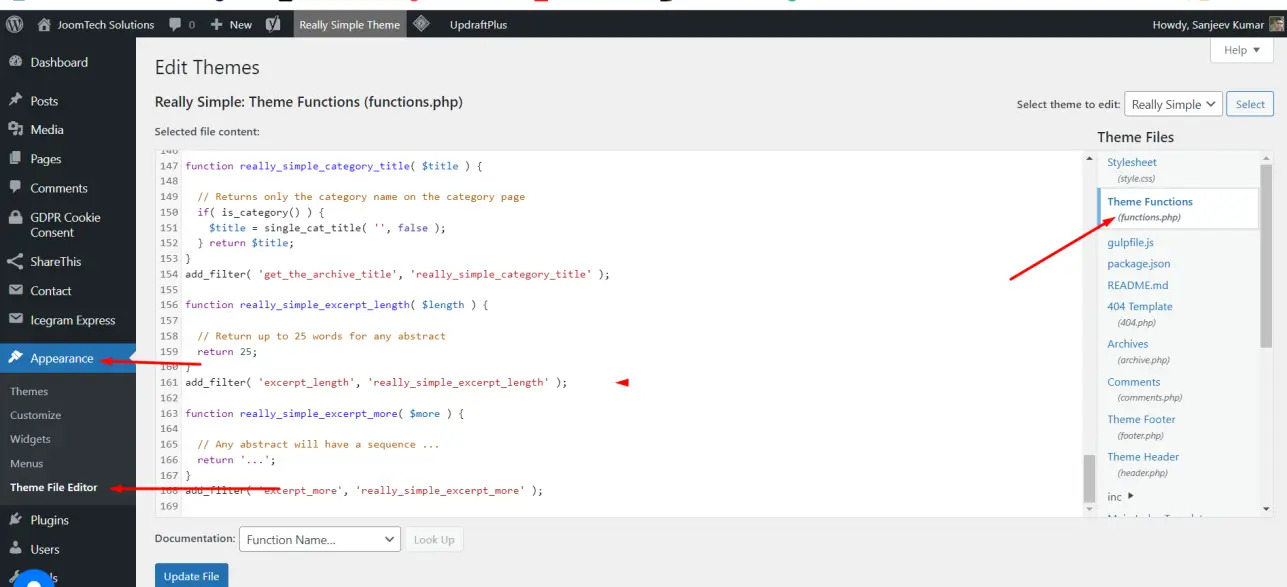The width and height of the screenshot is (1287, 587).
Task: Click the Dashboard gauge icon
Action: (15, 62)
